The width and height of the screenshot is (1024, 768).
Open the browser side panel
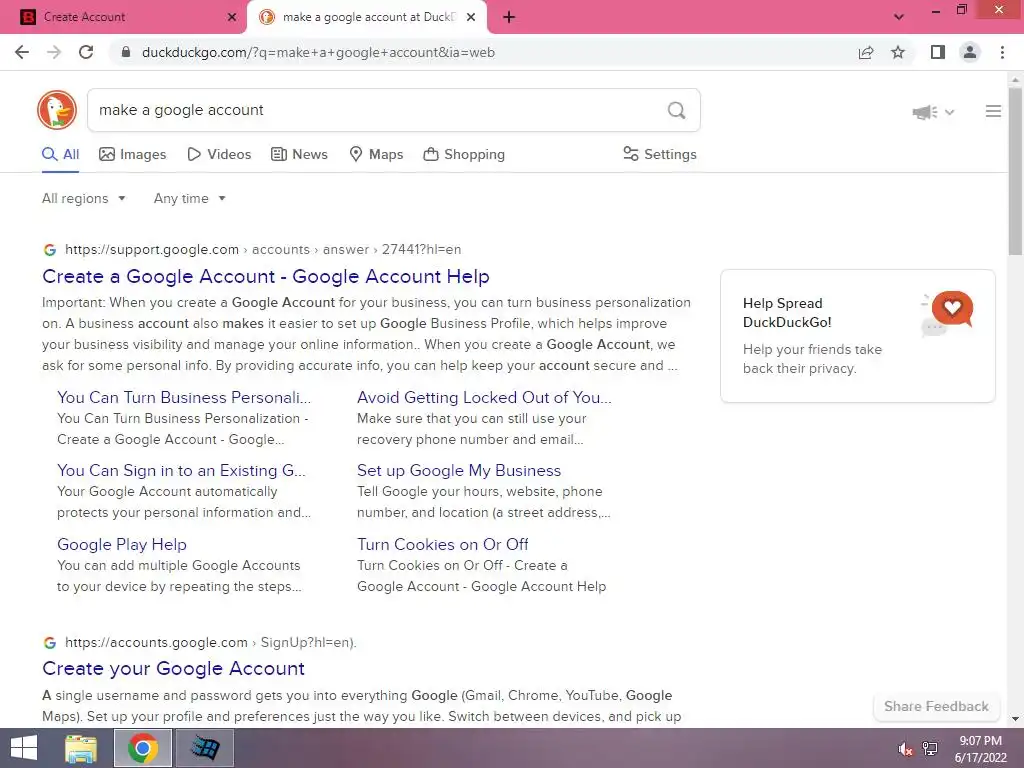point(938,52)
